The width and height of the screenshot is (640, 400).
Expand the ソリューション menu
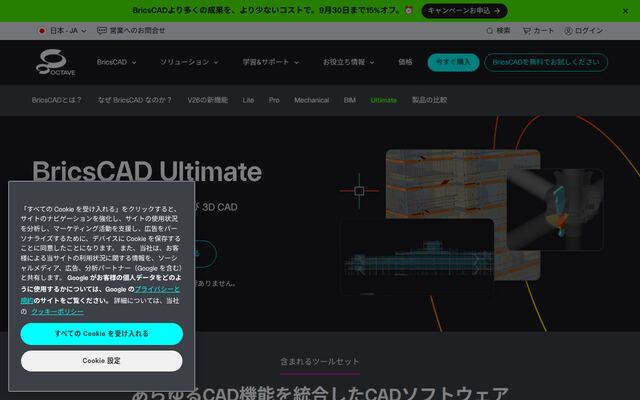click(189, 62)
